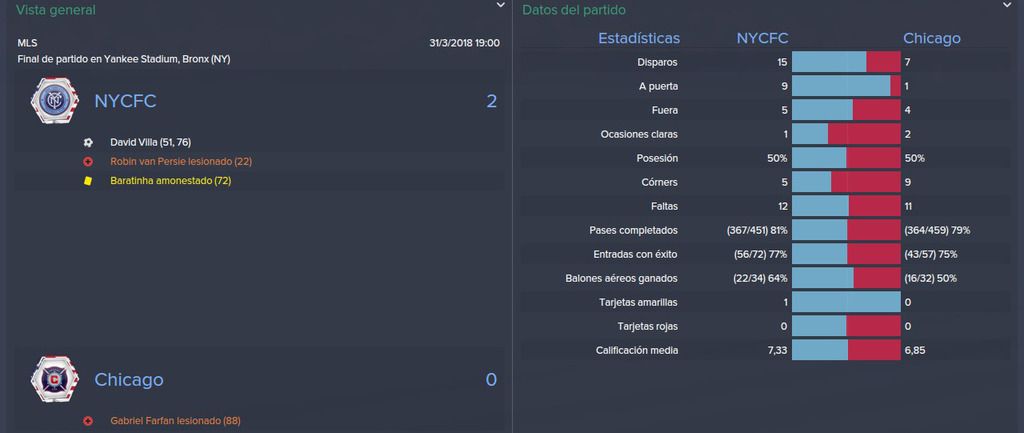Screen dimensions: 1024x433
Task: Click the red injury cross by van Persie
Action: [88, 161]
